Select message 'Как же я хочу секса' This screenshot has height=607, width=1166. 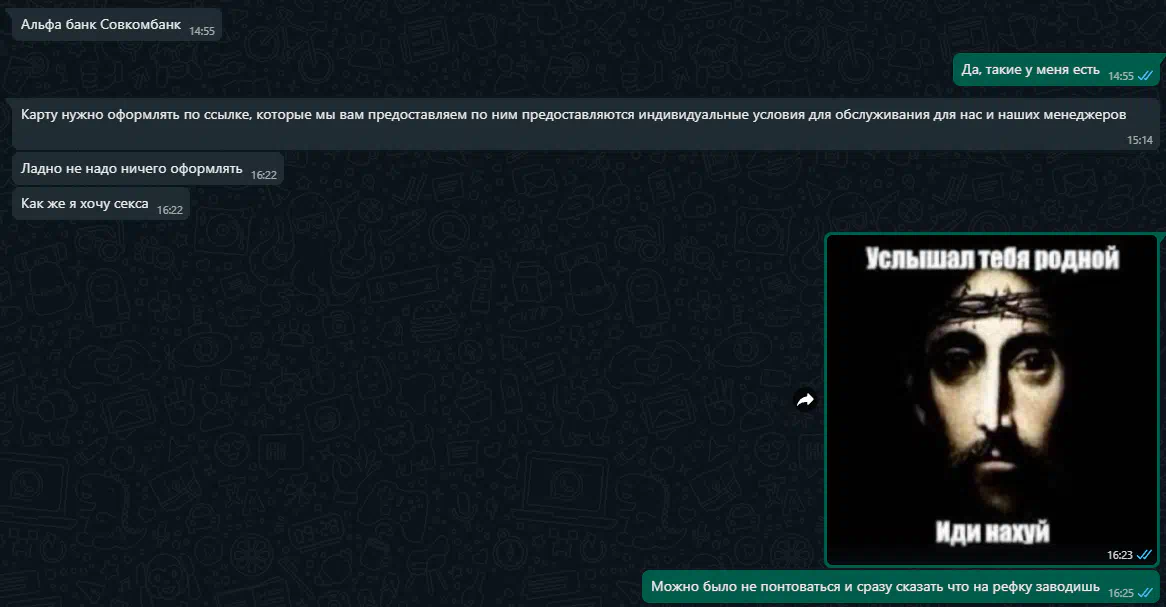click(x=100, y=204)
